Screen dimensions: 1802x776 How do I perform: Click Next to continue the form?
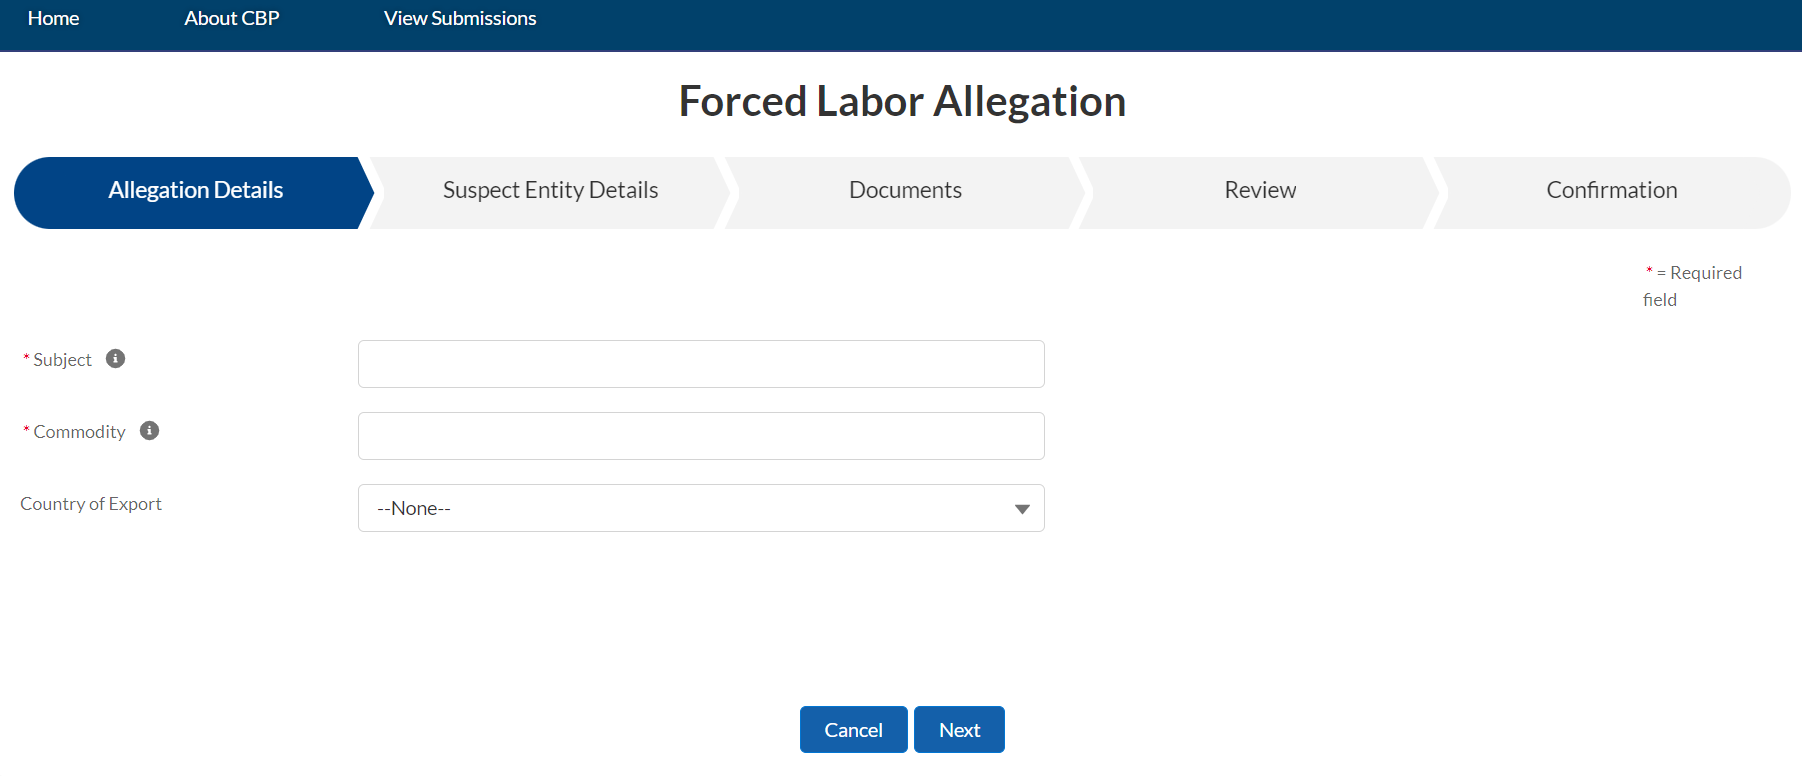tap(959, 730)
